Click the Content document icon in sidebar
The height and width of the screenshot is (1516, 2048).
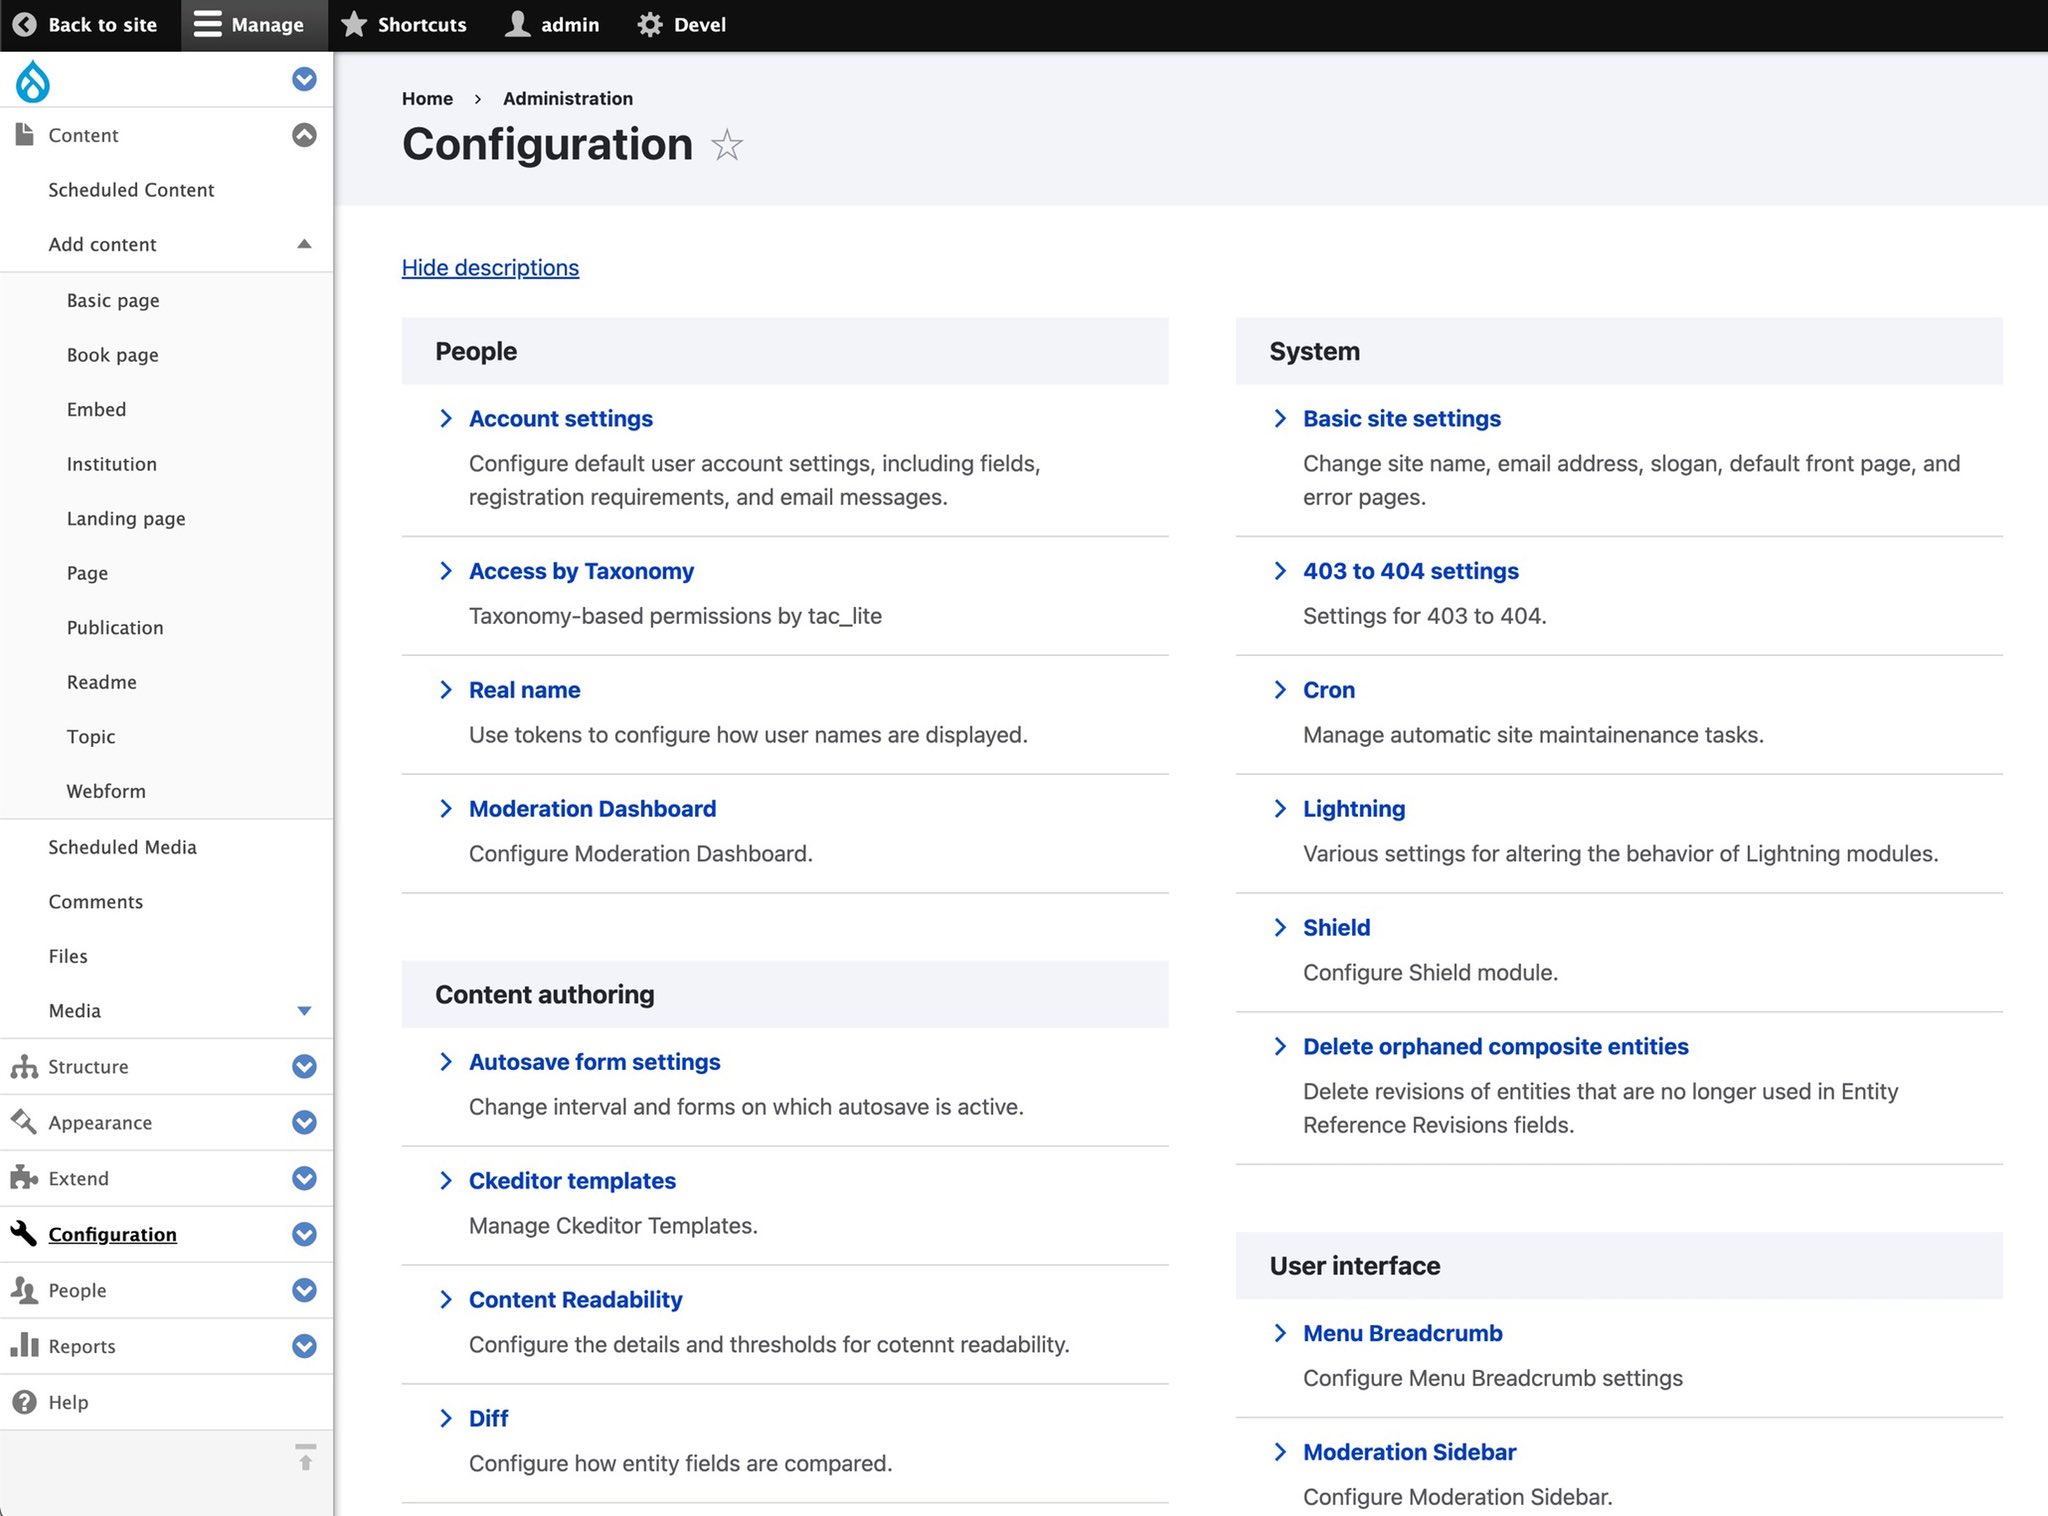(x=24, y=134)
